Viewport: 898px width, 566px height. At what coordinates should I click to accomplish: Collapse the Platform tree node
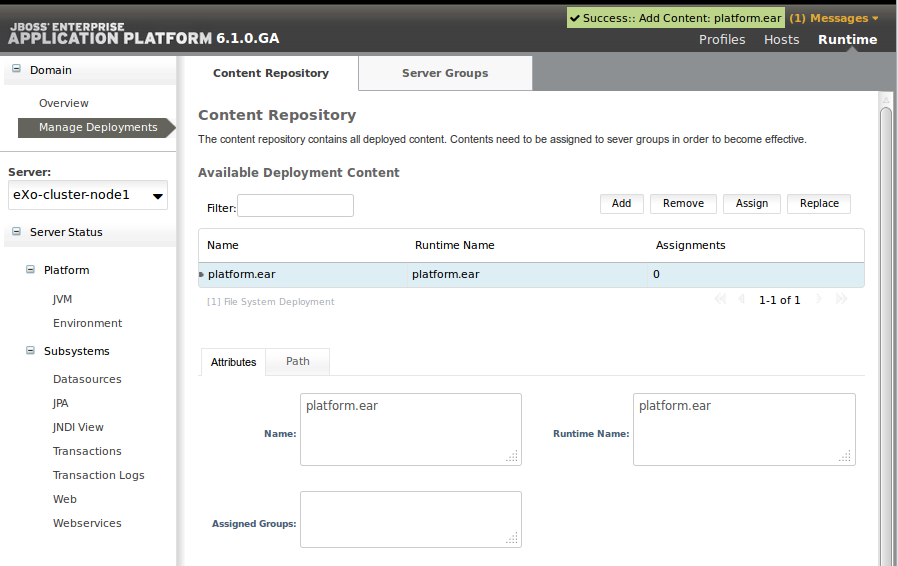pos(30,269)
